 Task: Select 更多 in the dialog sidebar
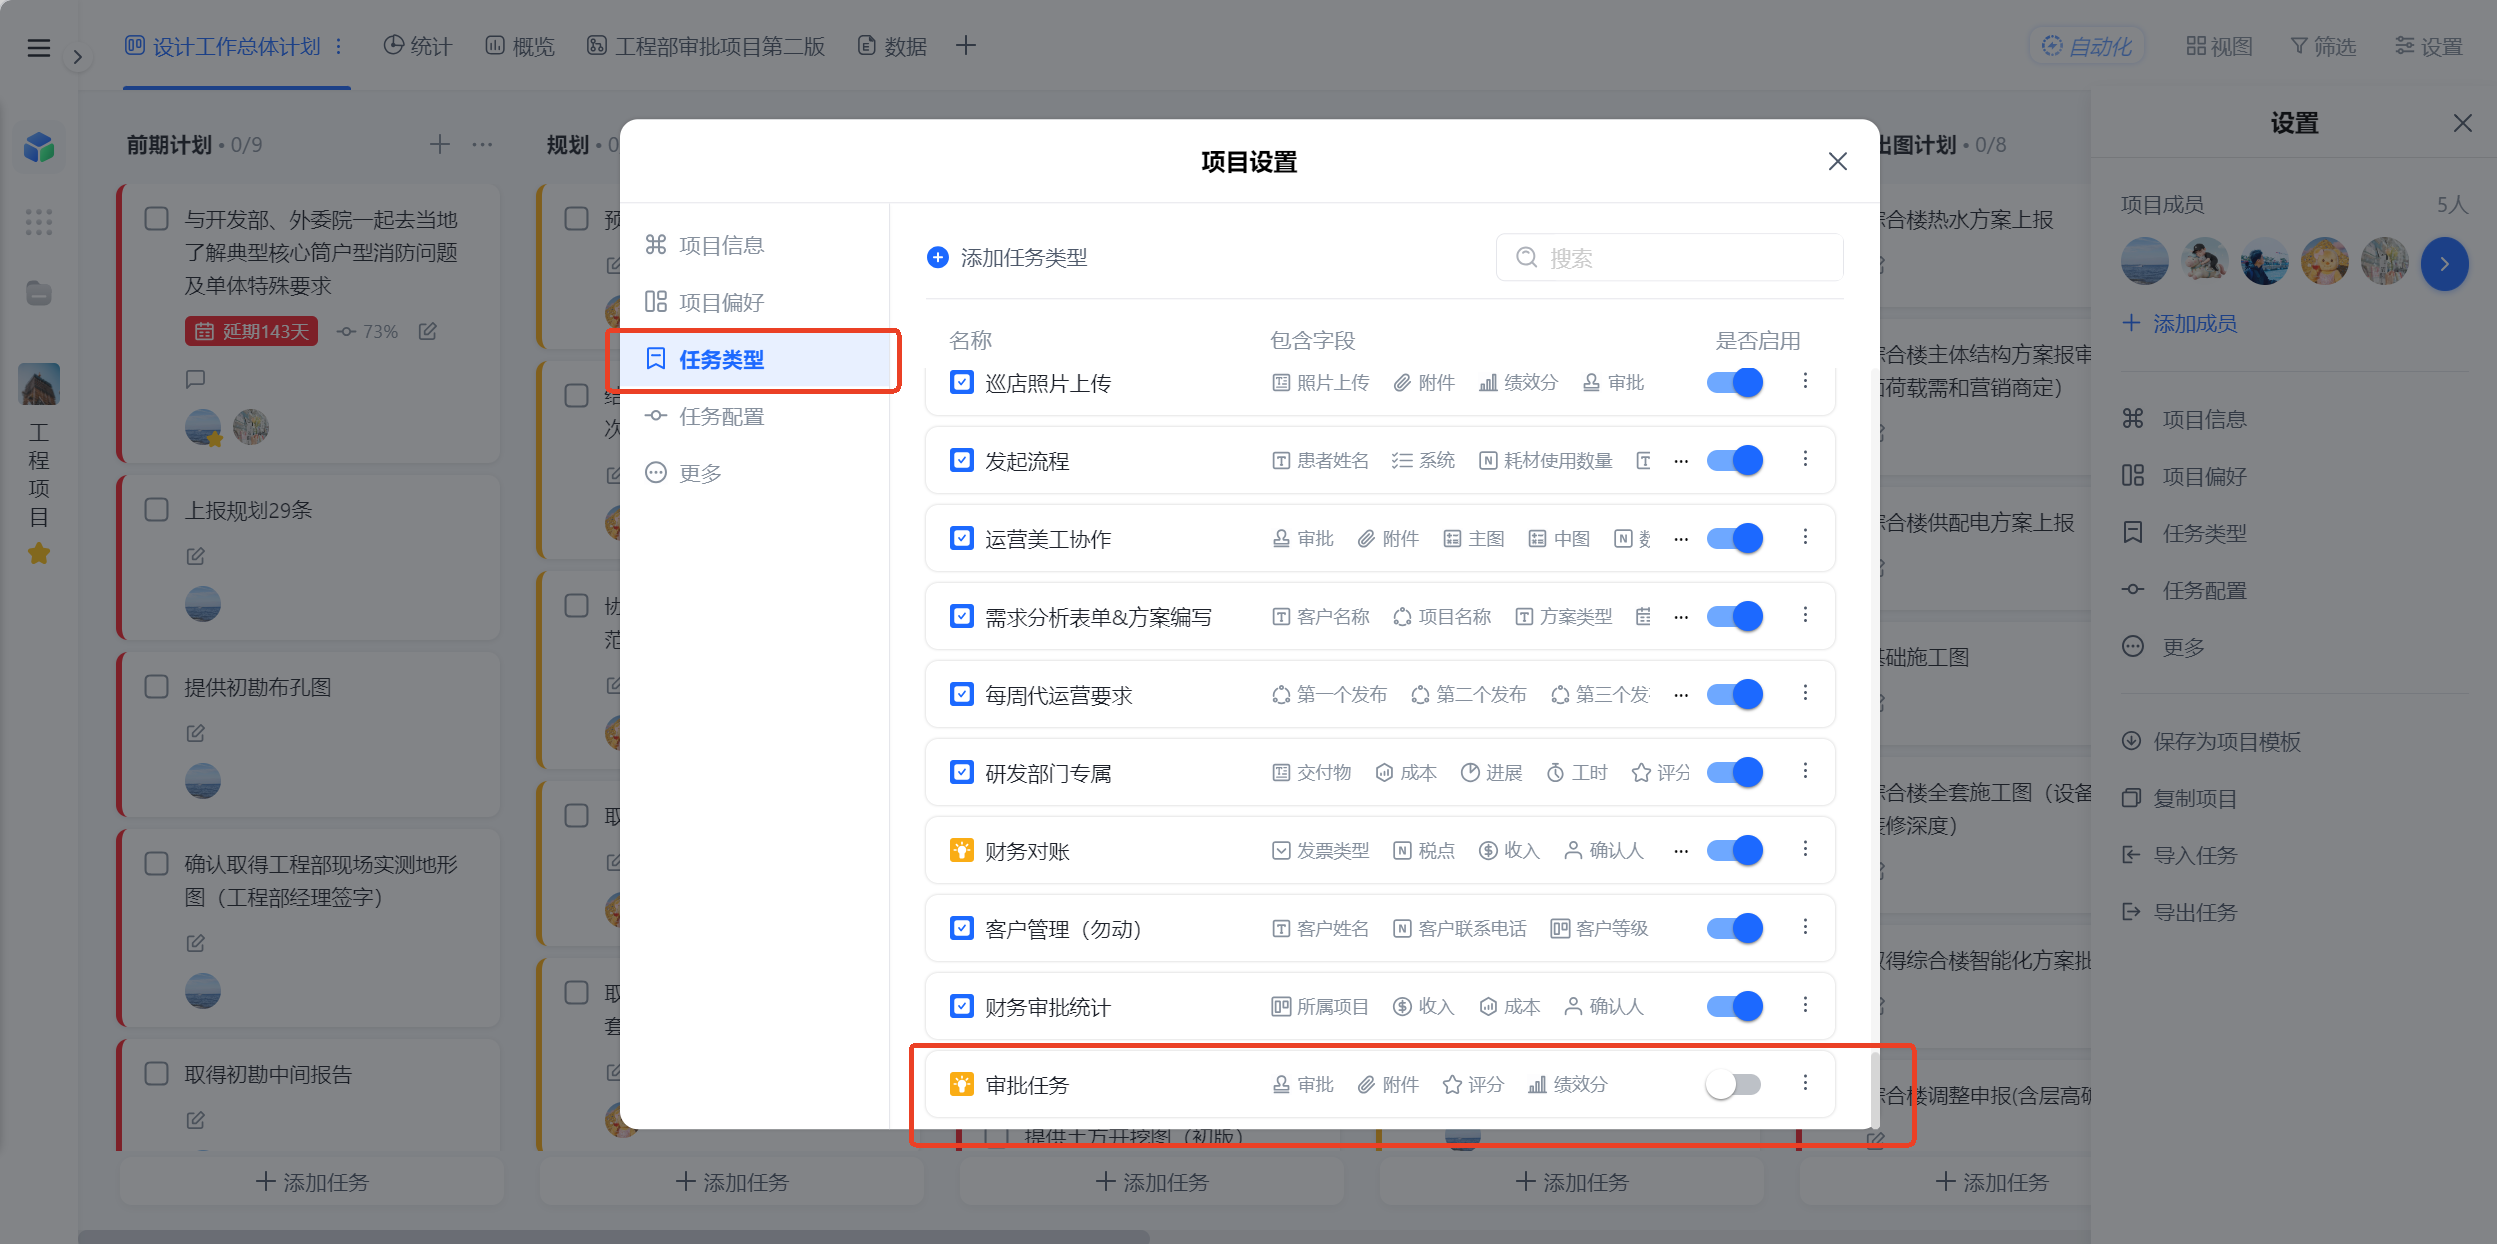754,473
